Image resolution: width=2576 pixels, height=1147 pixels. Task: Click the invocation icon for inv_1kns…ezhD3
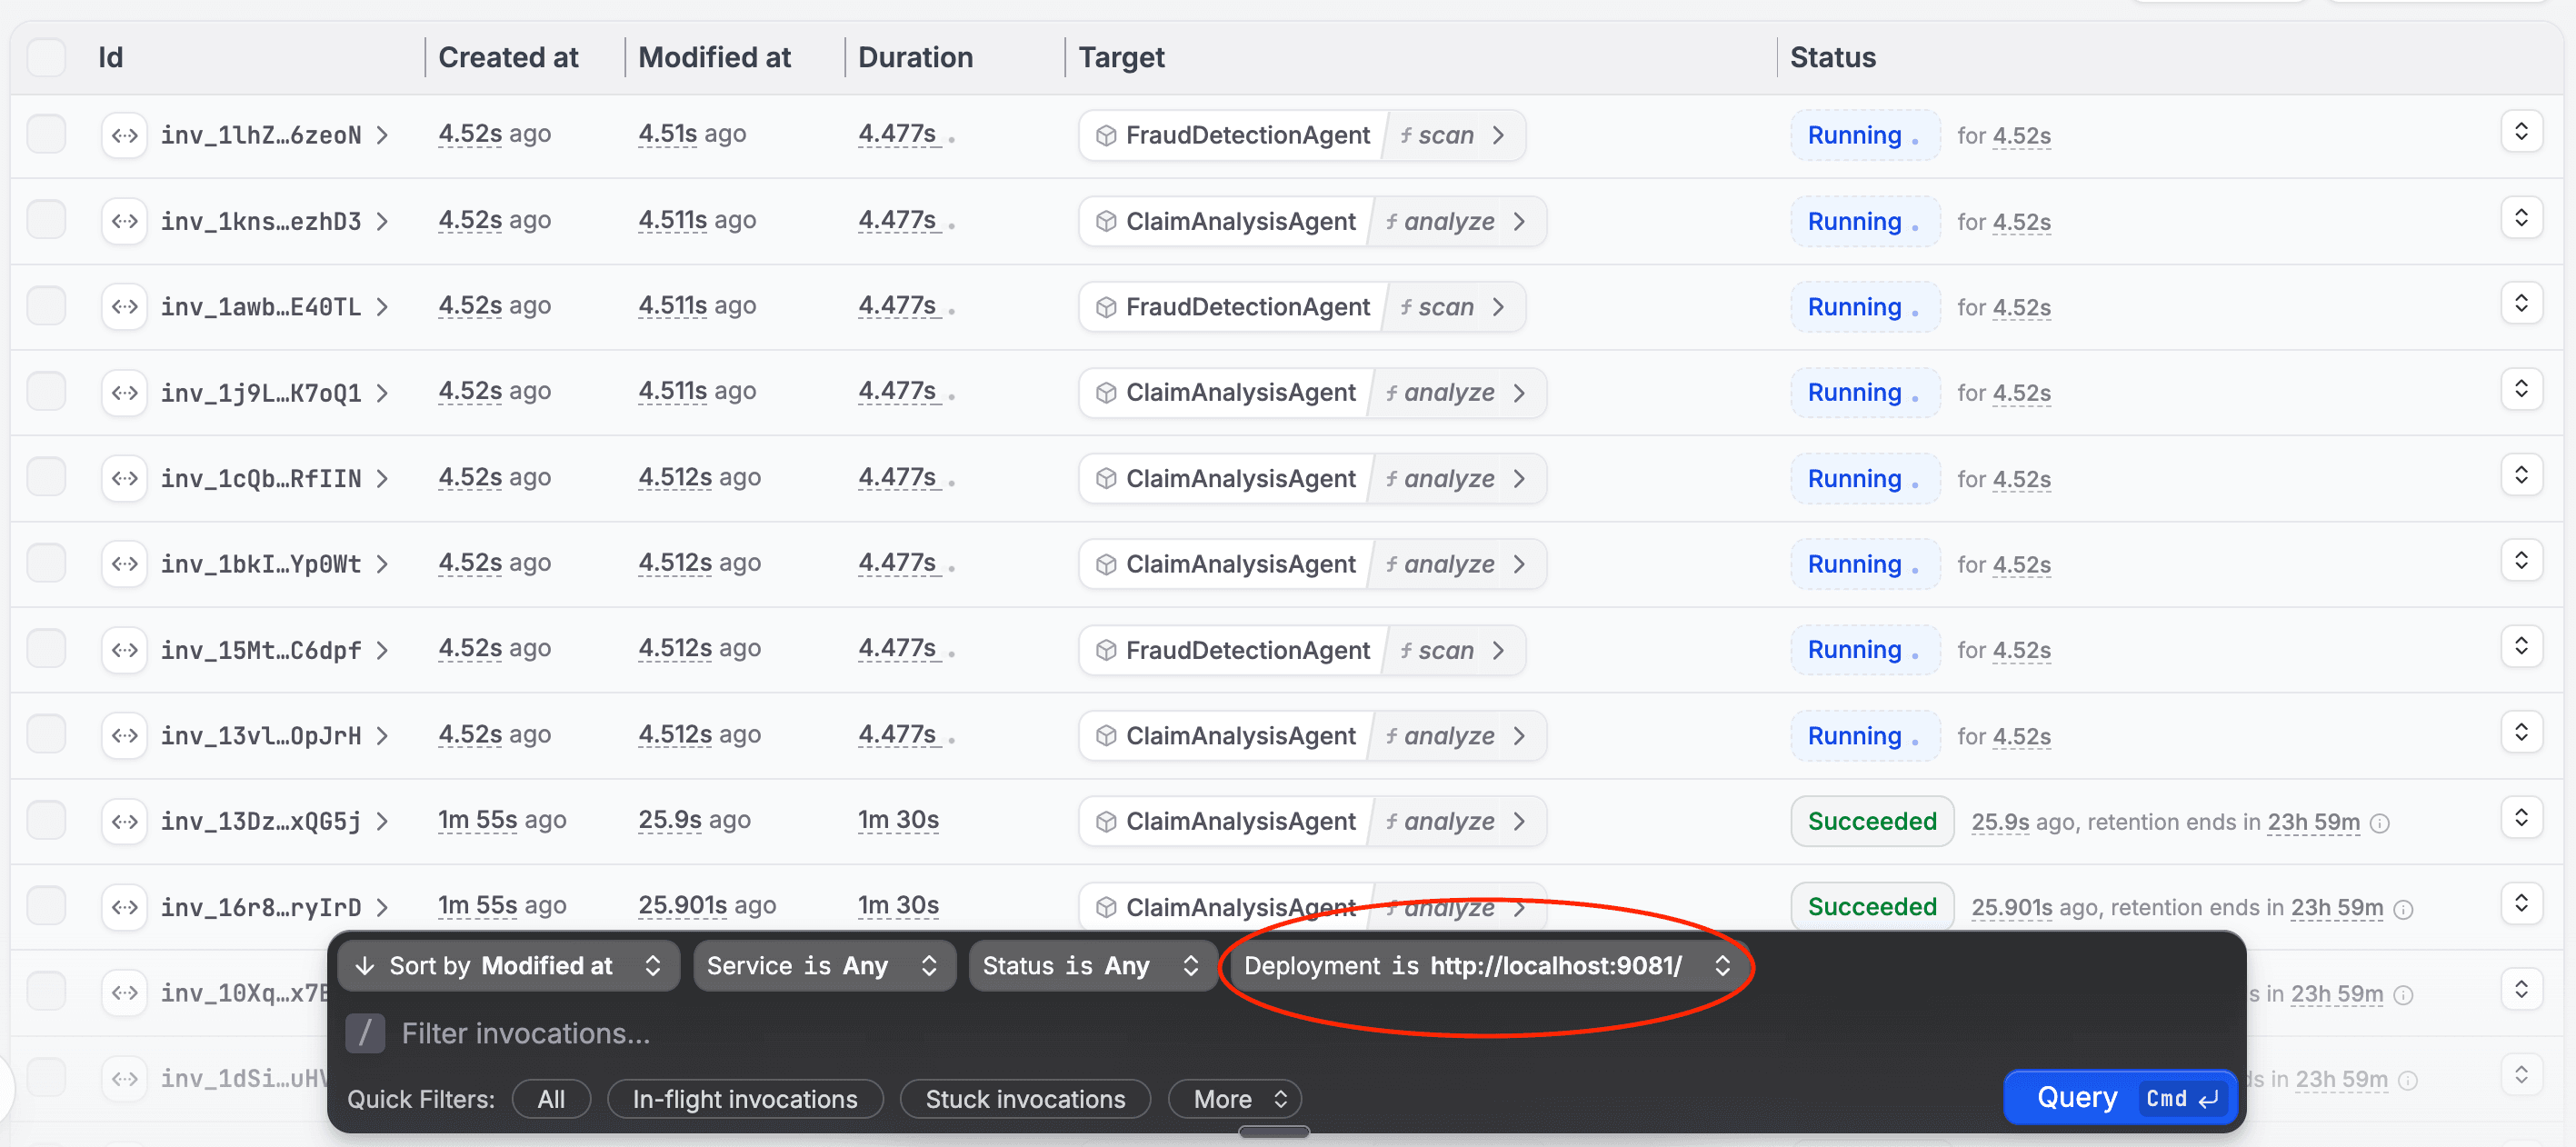tap(125, 221)
